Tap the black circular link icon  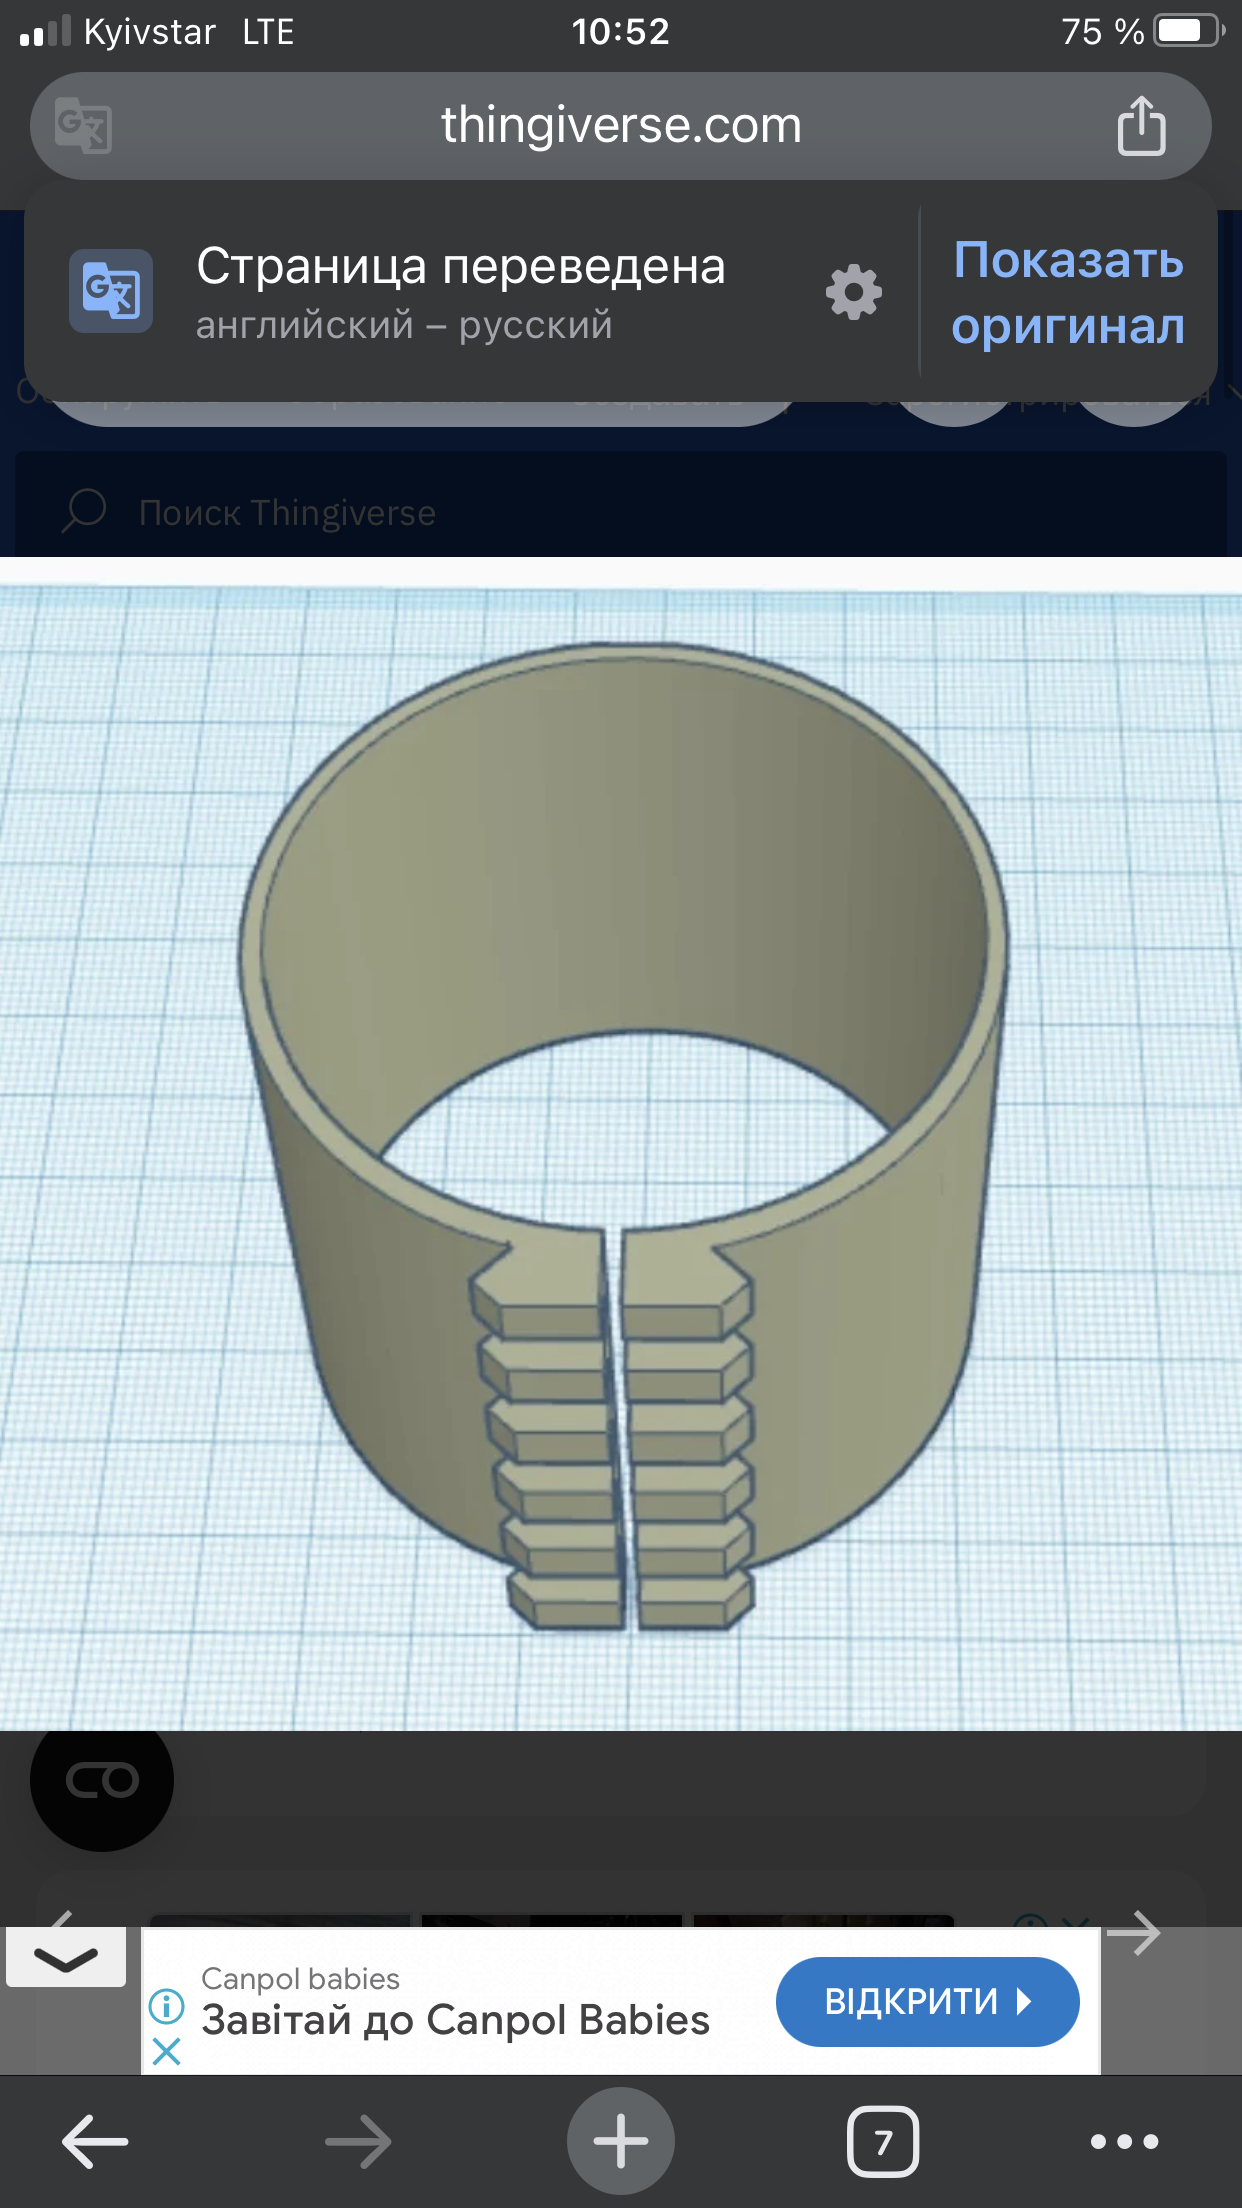[x=102, y=1780]
